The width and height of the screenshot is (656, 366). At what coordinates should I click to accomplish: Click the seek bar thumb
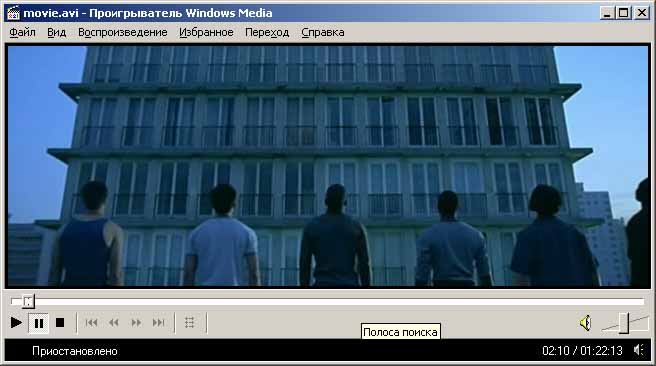[x=28, y=301]
